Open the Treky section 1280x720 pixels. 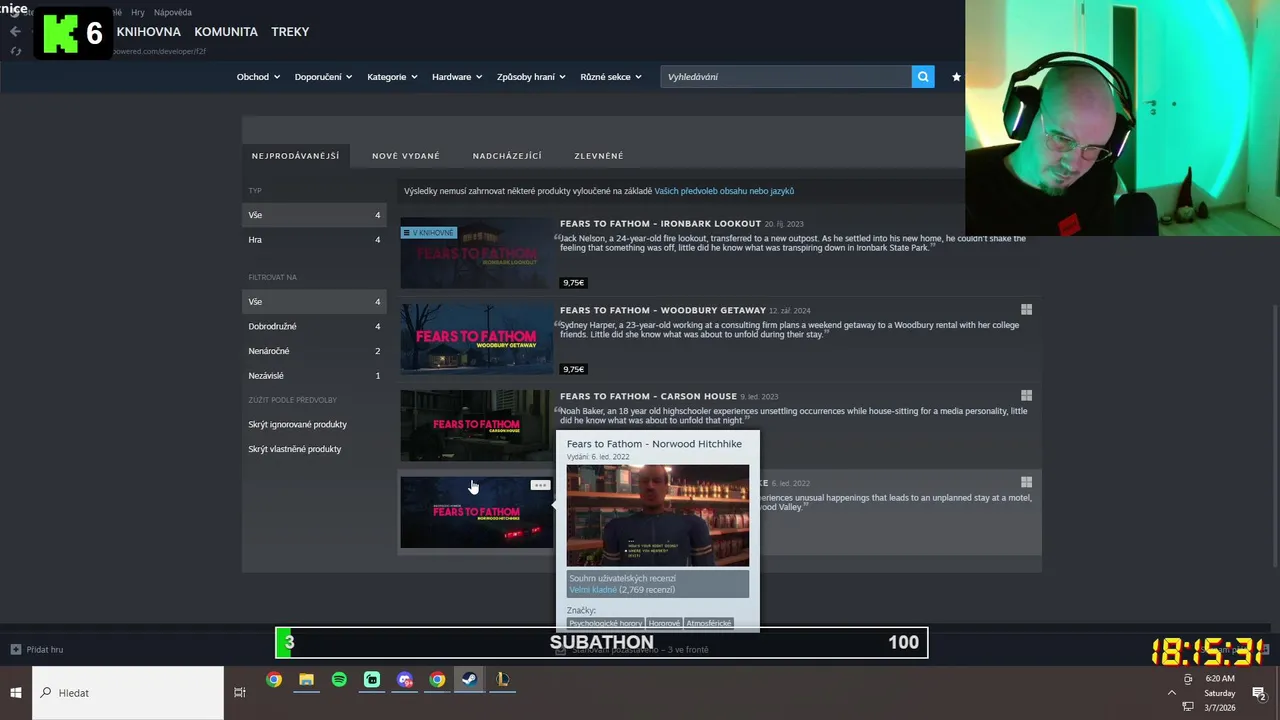tap(290, 32)
